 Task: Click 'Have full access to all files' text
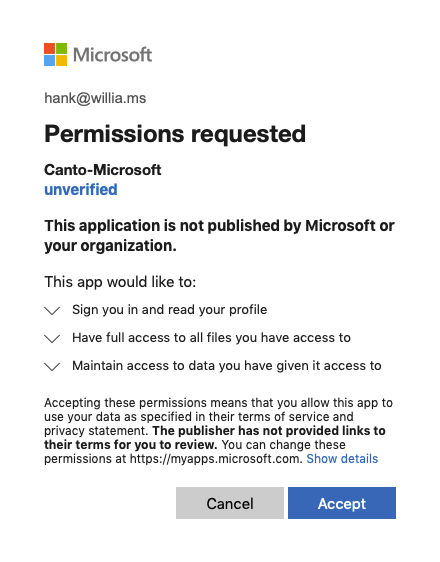[211, 338]
